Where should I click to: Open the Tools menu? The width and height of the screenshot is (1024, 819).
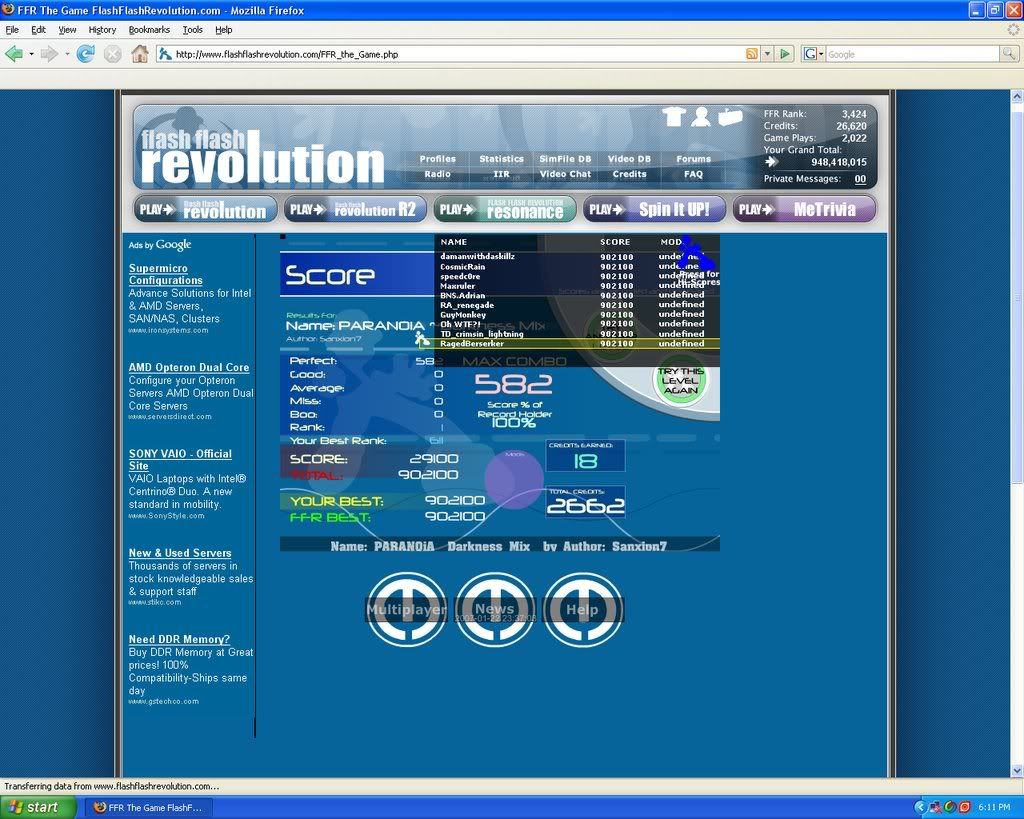pos(192,30)
